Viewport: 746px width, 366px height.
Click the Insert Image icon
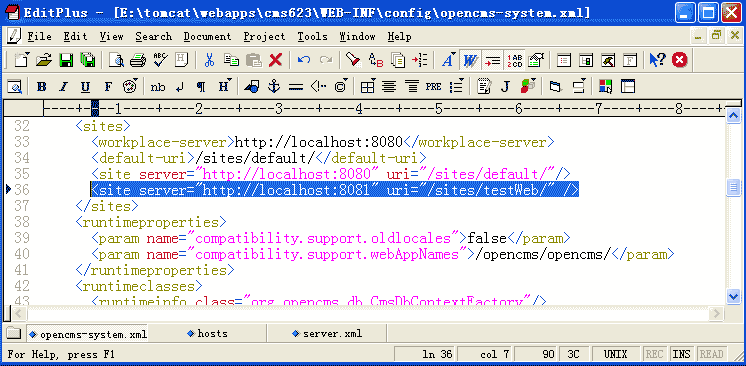point(251,87)
